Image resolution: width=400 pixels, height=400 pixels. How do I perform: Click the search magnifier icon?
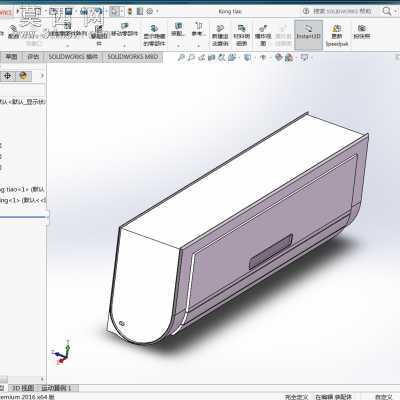click(x=386, y=11)
